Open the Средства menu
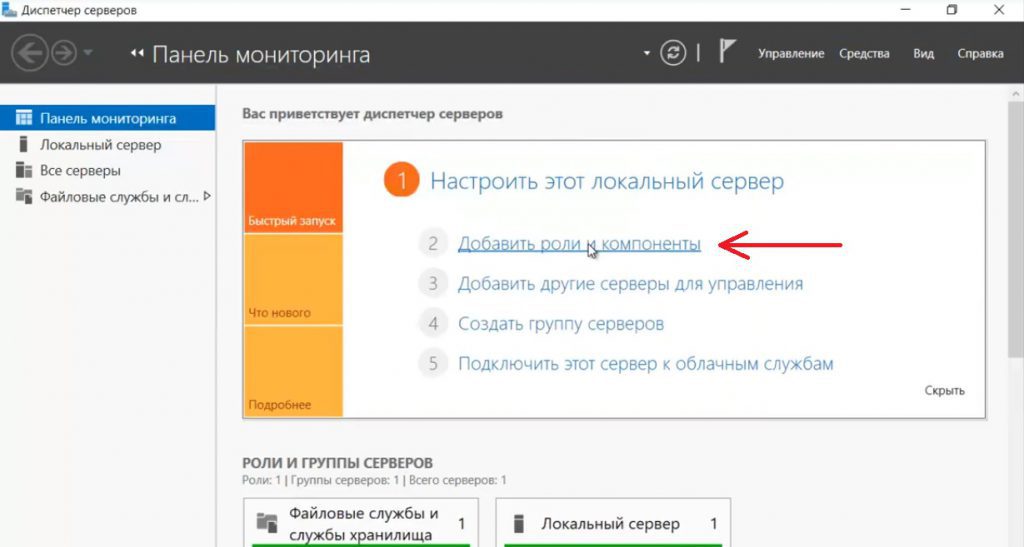This screenshot has width=1024, height=547. [x=864, y=54]
